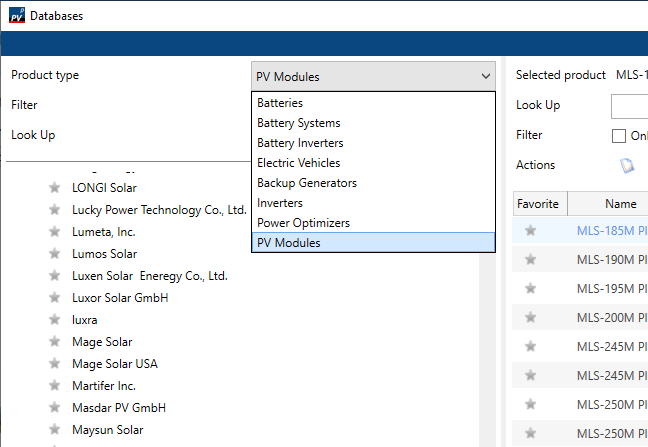
Task: Select Lucky Power Technology Co., Ltd. manufacturer
Action: (159, 210)
